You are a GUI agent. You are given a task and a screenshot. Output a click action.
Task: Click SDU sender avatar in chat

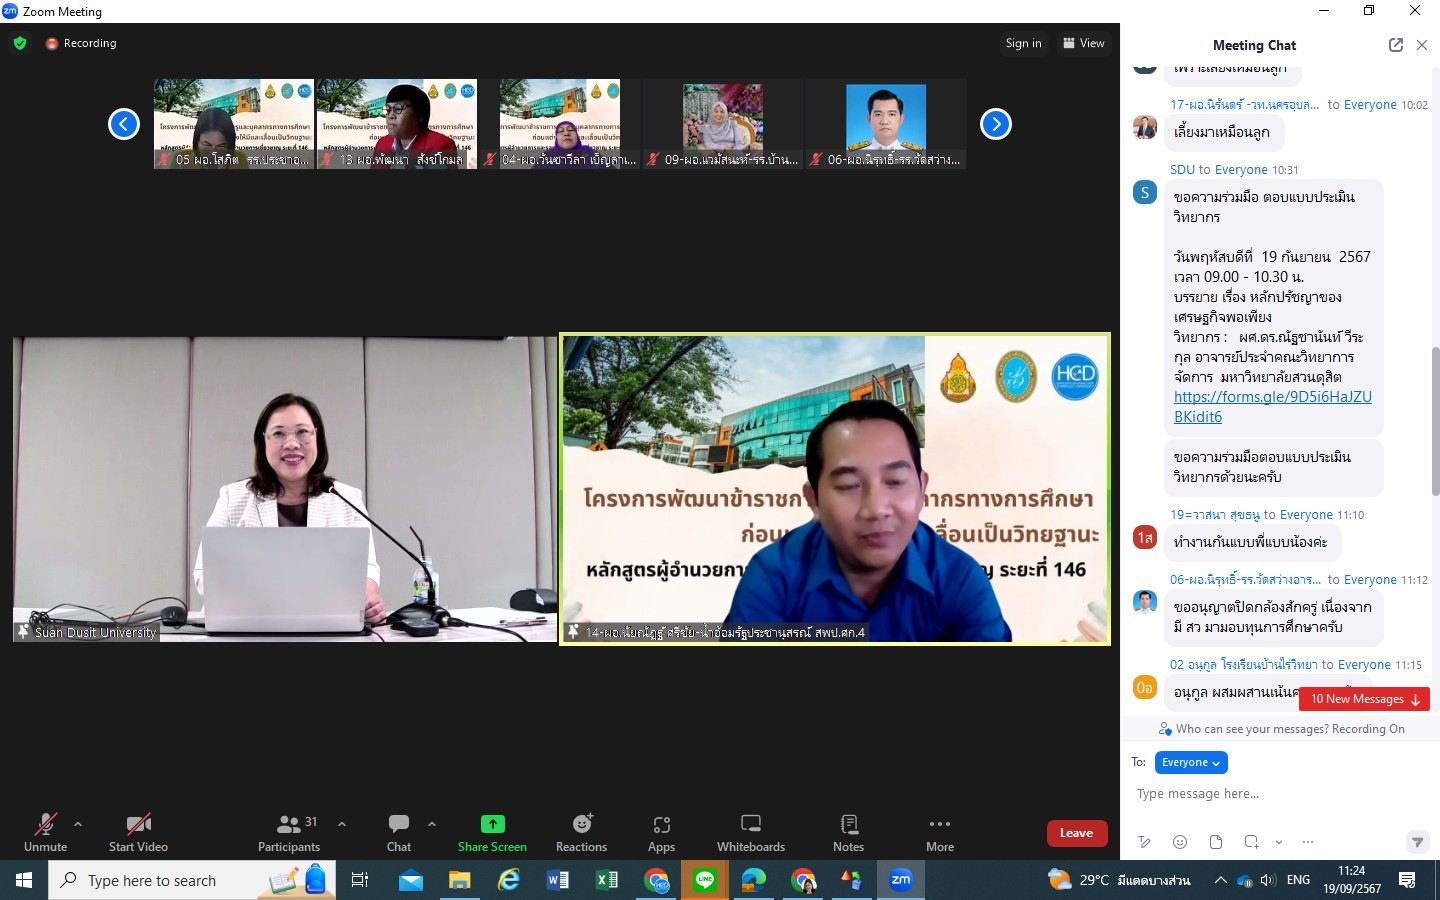1145,193
